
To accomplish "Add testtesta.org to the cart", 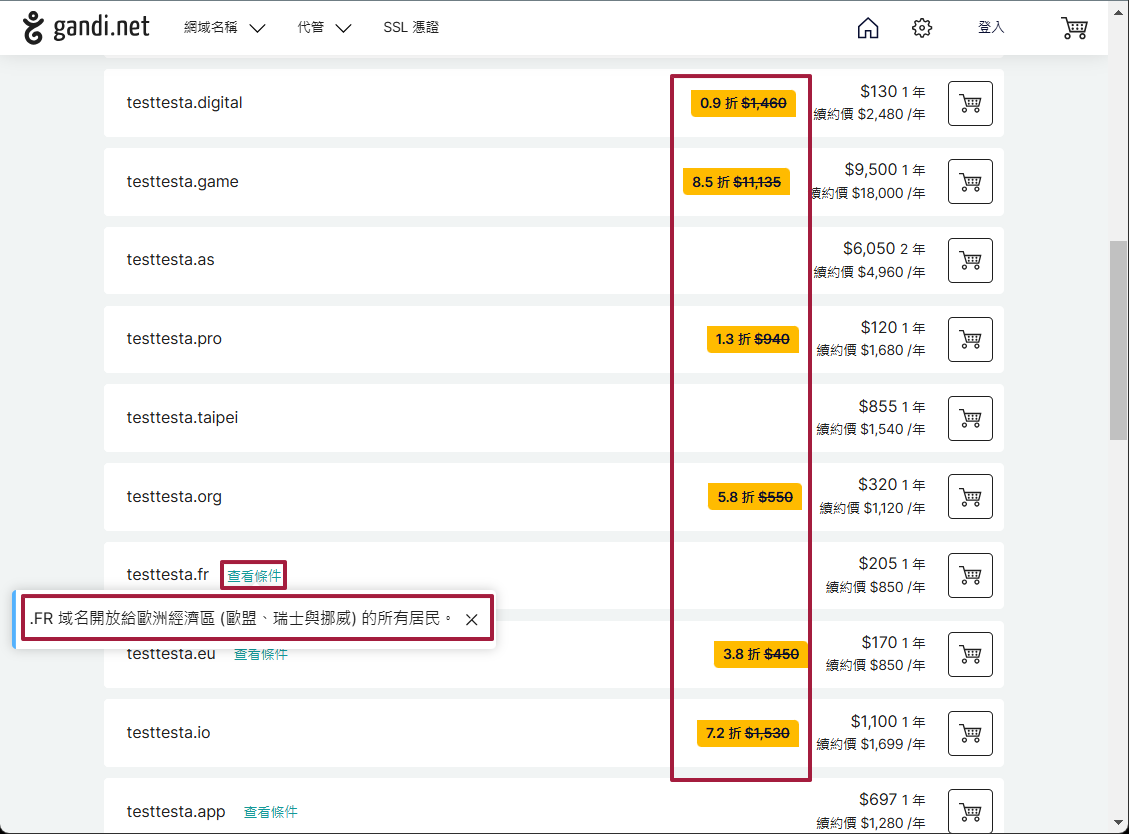I will tap(969, 496).
